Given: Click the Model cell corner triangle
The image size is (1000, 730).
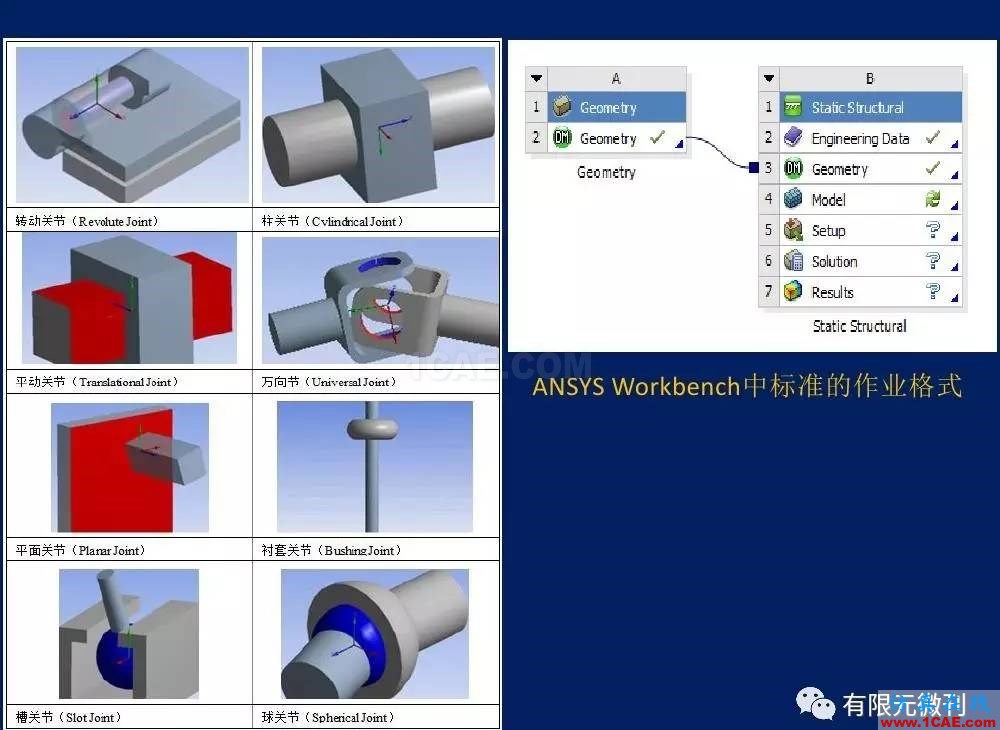Looking at the screenshot, I should coord(954,205).
